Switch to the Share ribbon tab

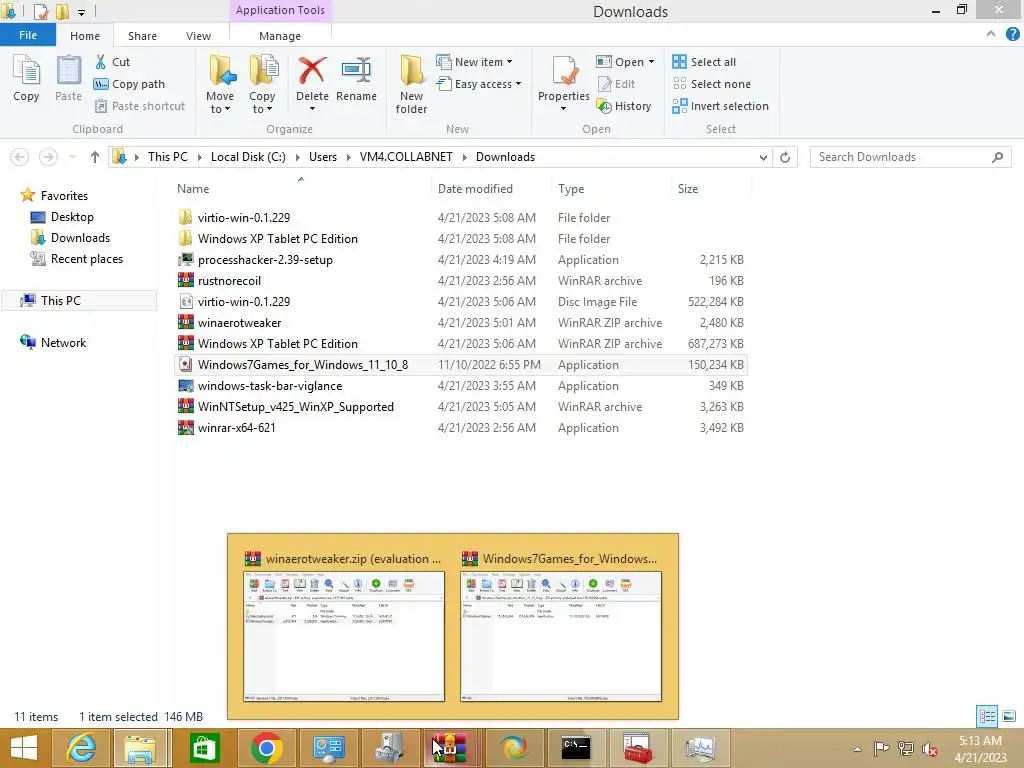tap(142, 36)
